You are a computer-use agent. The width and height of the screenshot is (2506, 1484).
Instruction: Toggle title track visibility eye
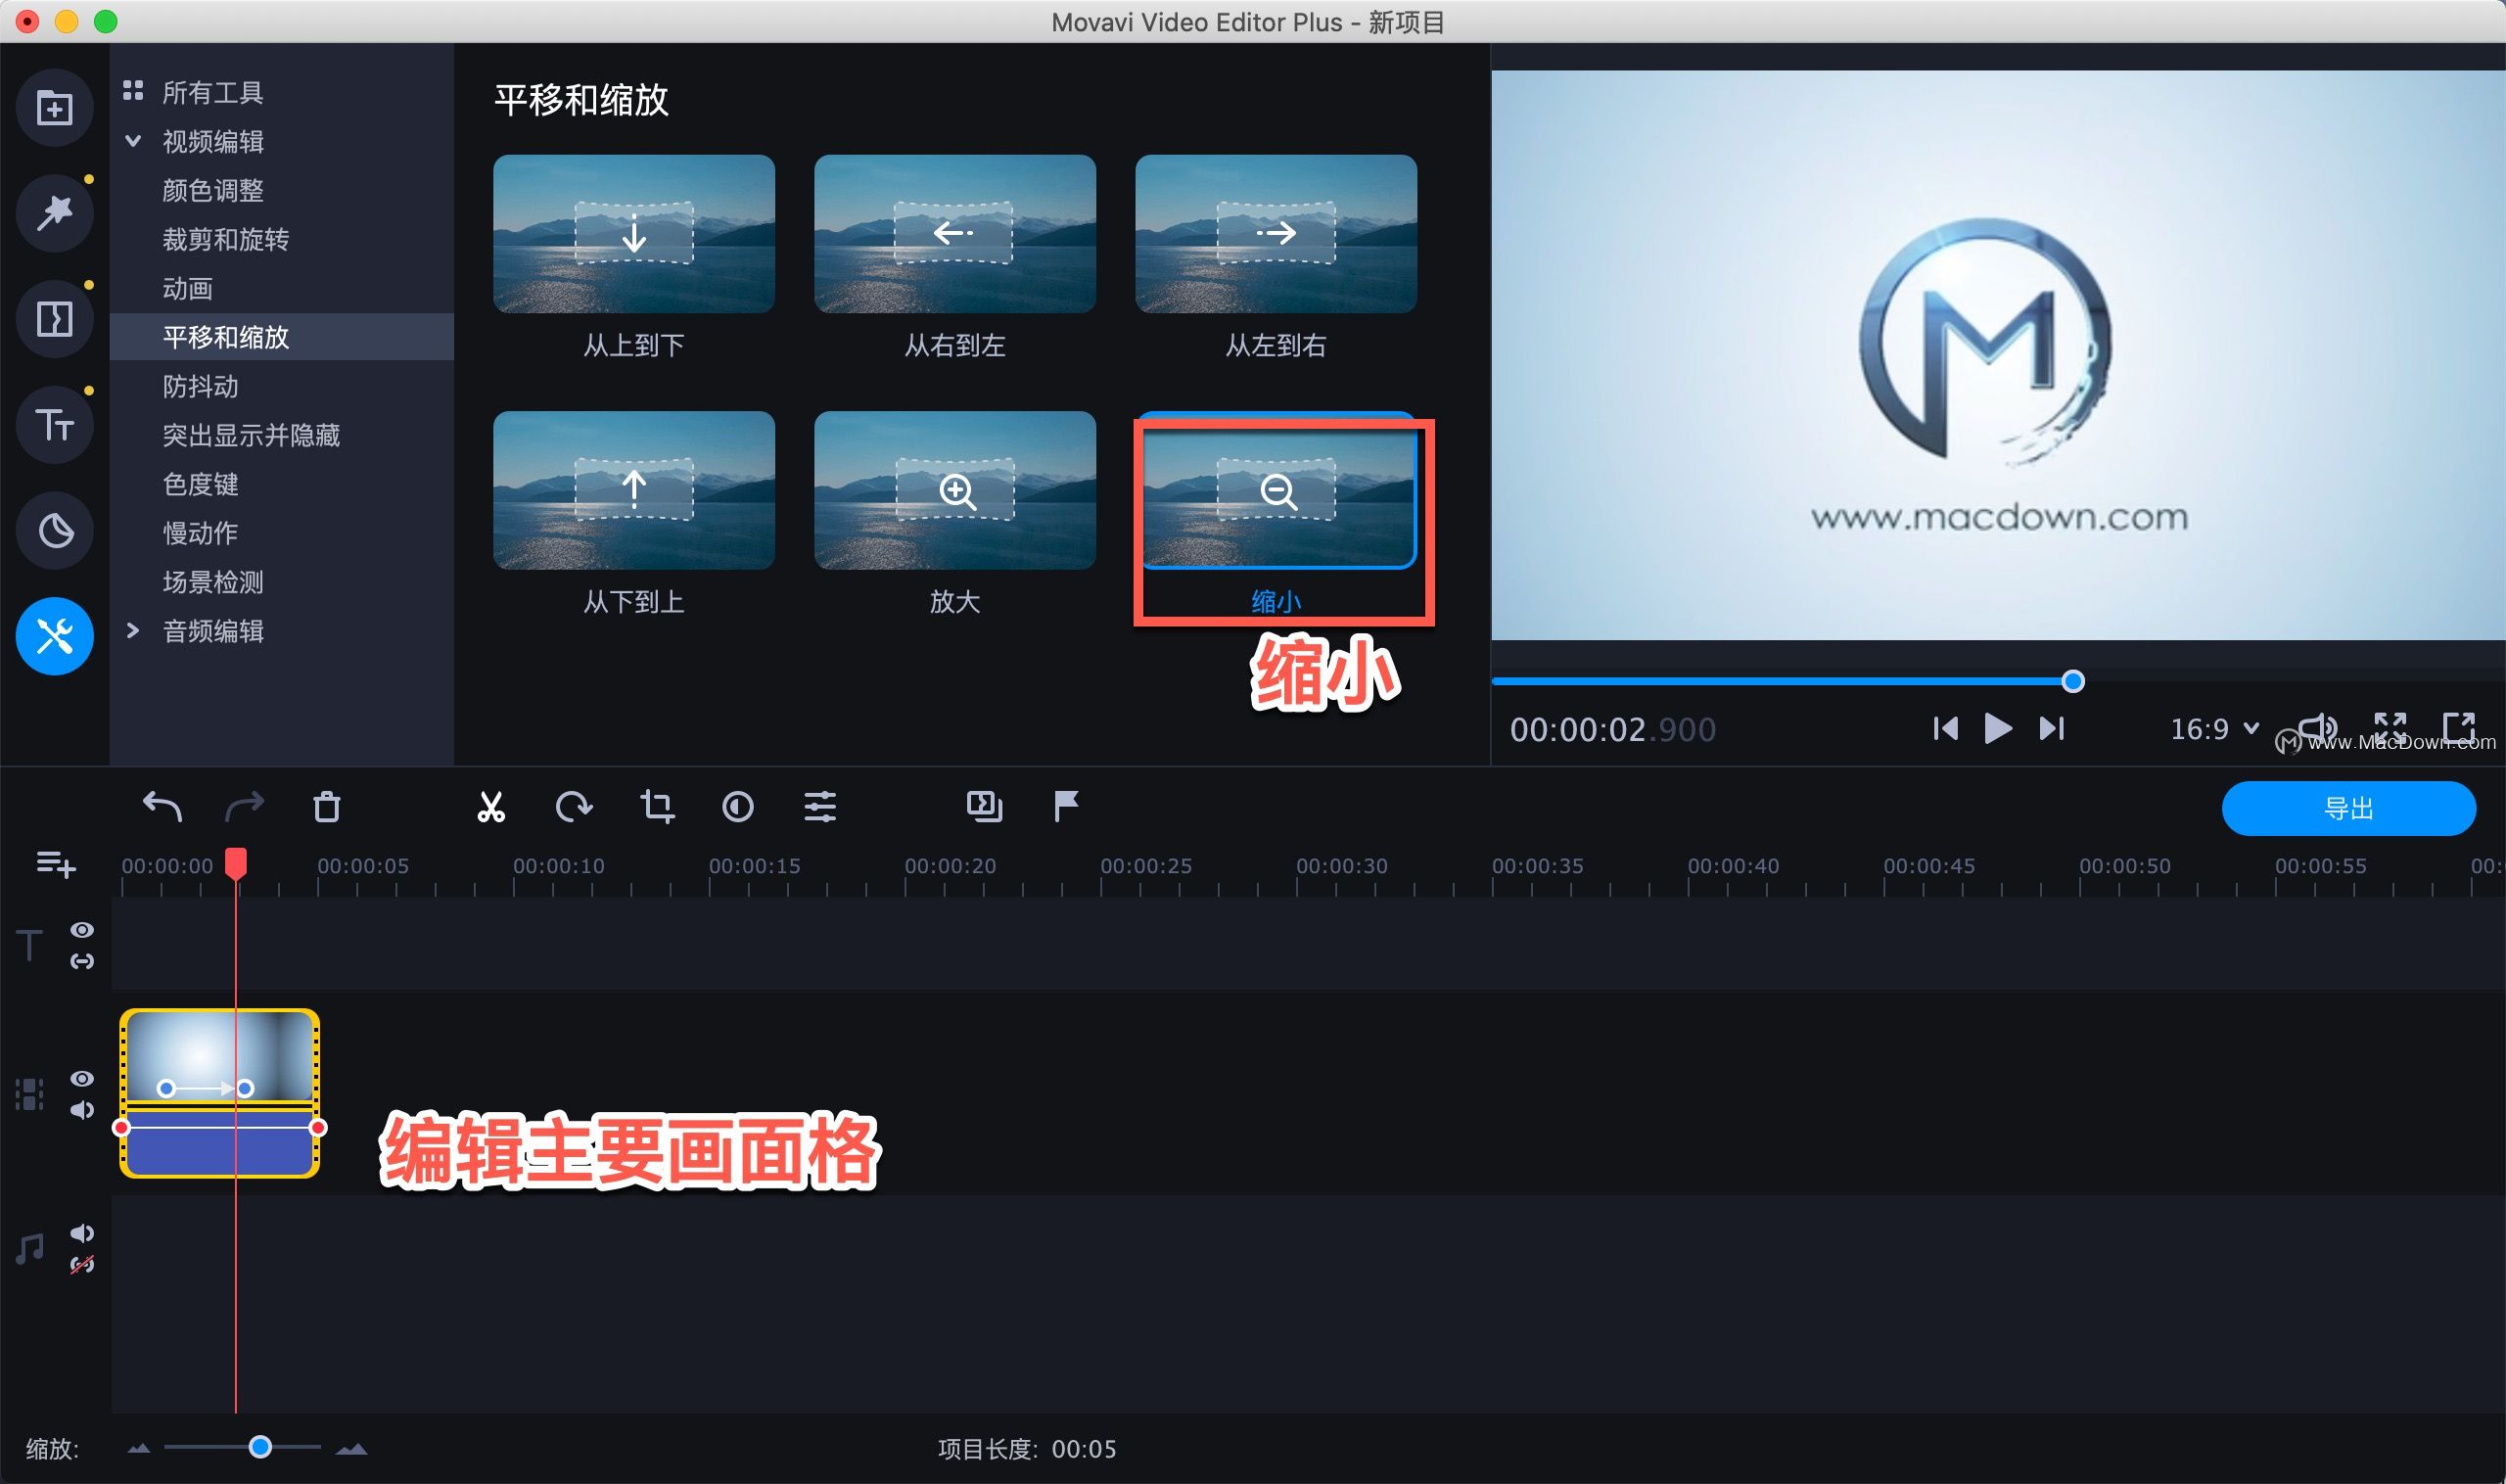pyautogui.click(x=82, y=930)
